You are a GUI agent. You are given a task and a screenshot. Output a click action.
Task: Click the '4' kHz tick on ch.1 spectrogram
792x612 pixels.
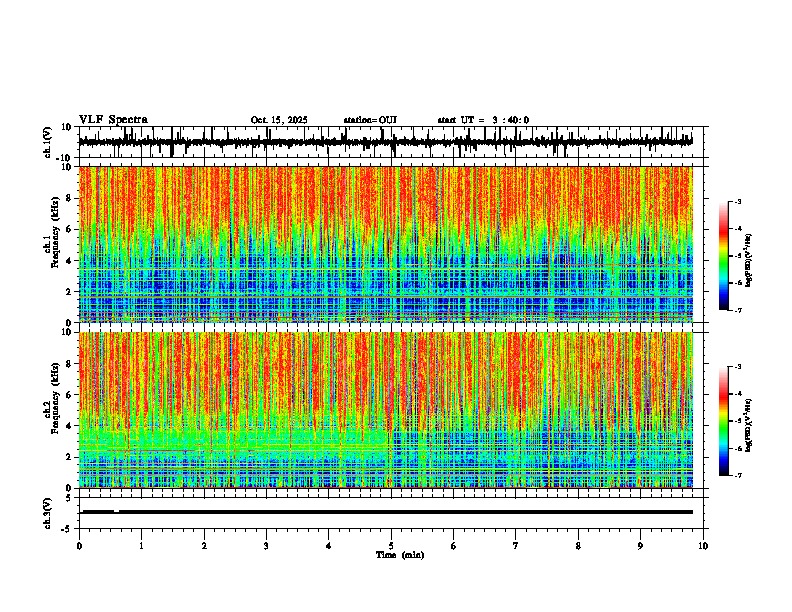coord(68,261)
